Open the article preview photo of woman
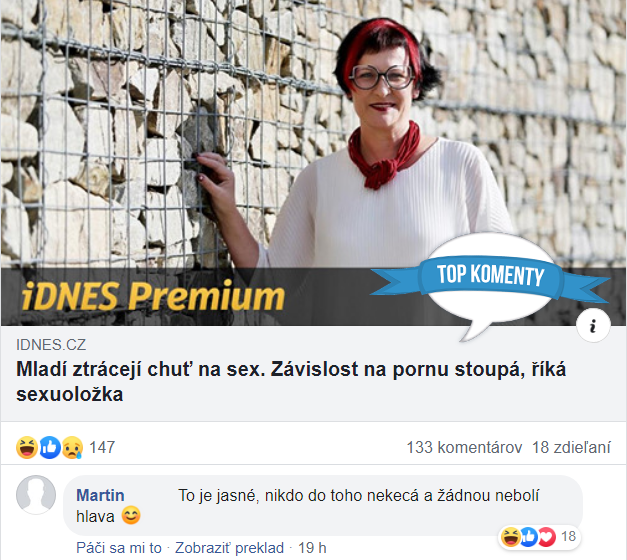This screenshot has width=627, height=560. pyautogui.click(x=314, y=163)
